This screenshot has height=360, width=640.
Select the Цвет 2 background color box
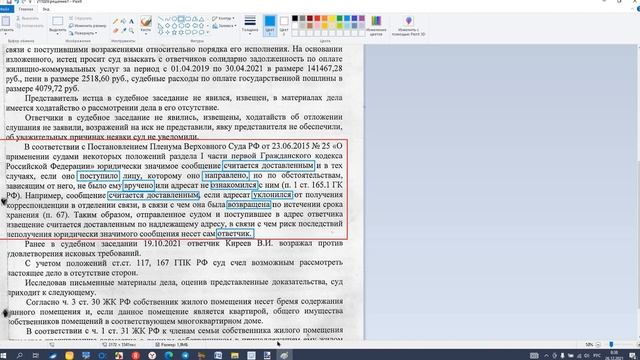[x=284, y=25]
